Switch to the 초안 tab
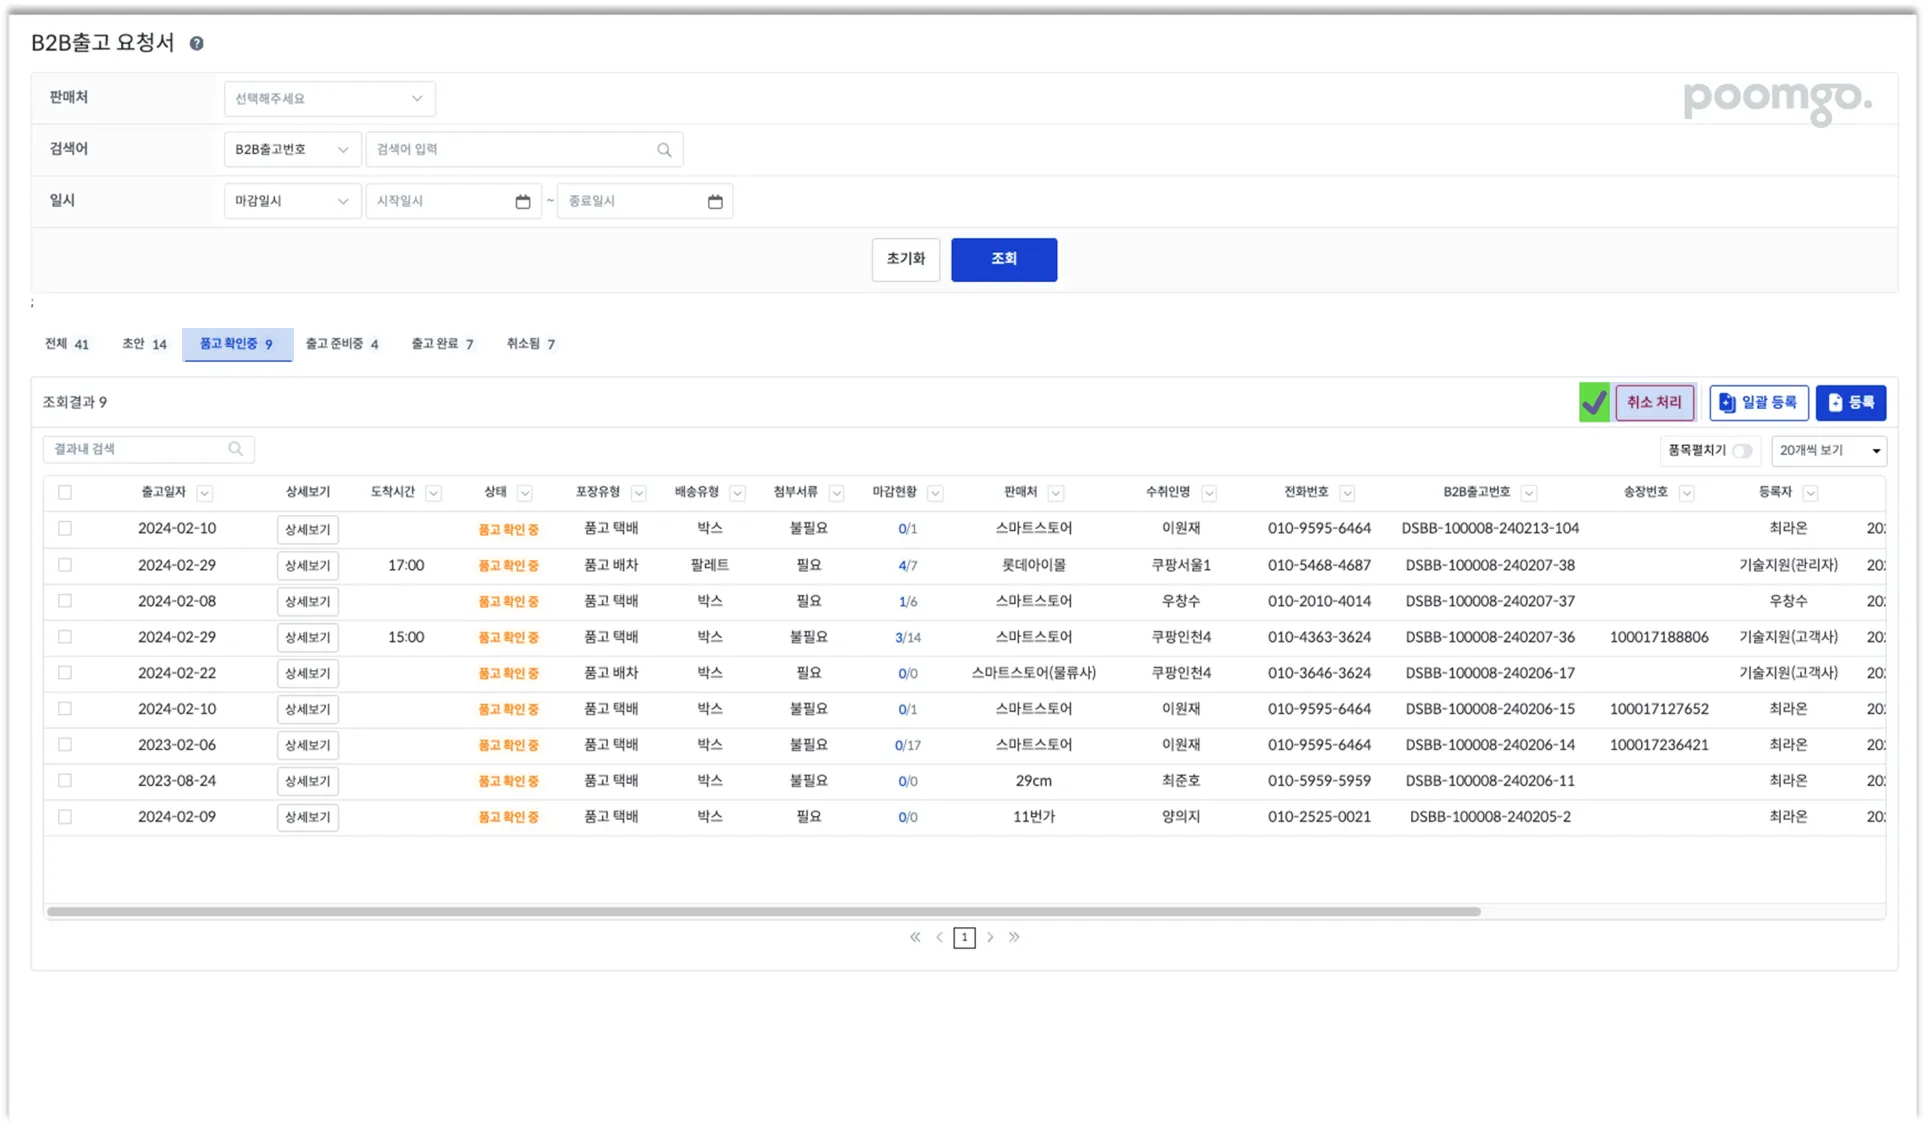Viewport: 1925px width, 1125px height. (144, 344)
